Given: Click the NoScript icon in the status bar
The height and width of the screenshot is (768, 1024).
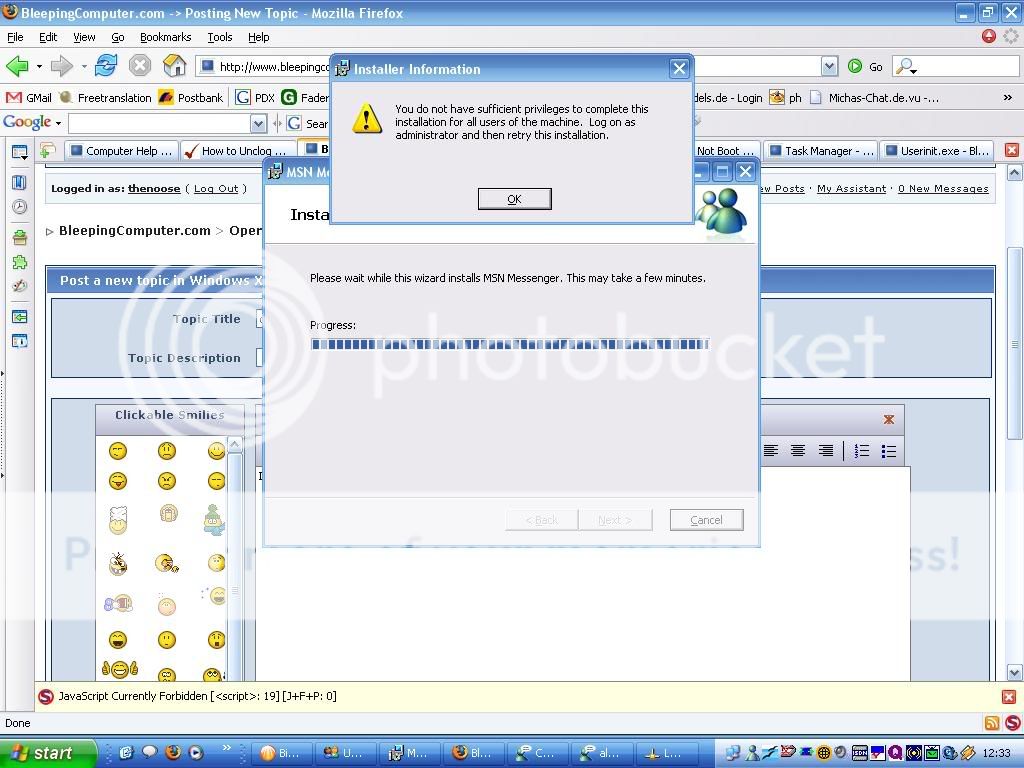Looking at the screenshot, I should [1013, 723].
